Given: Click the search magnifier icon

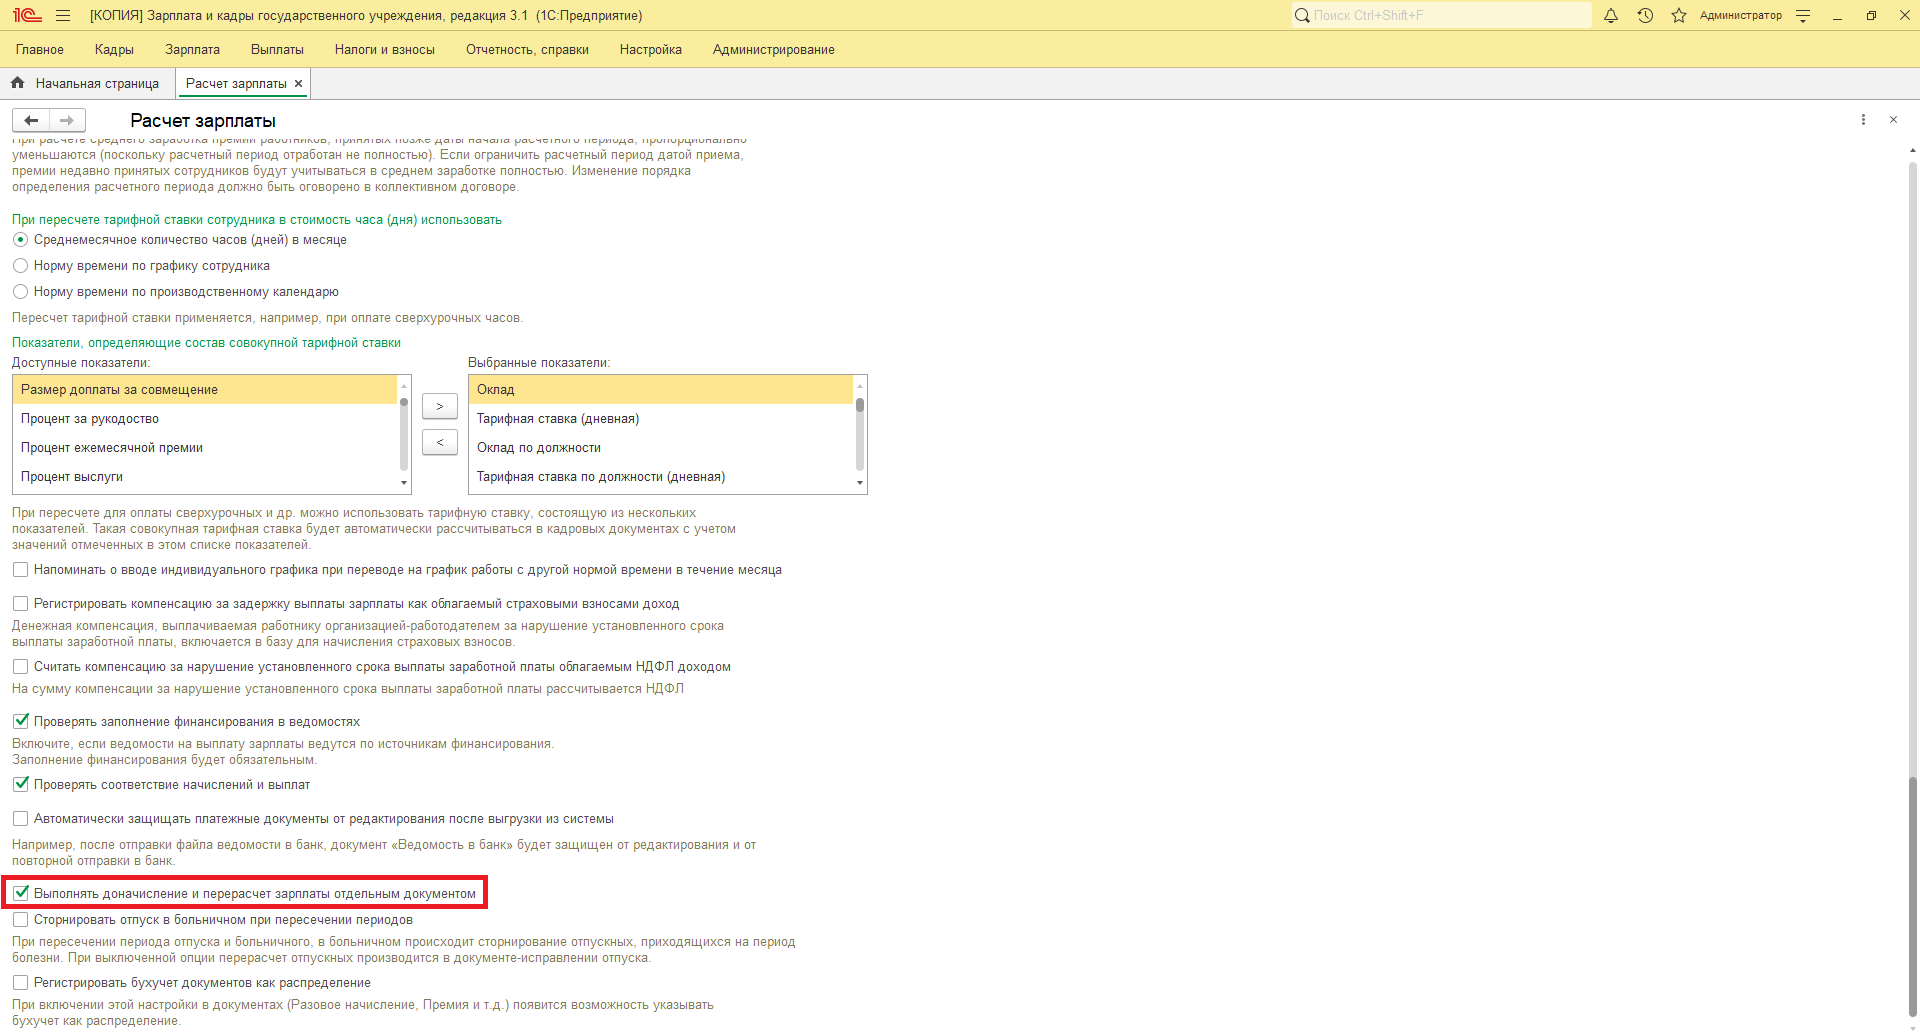Looking at the screenshot, I should [1302, 15].
